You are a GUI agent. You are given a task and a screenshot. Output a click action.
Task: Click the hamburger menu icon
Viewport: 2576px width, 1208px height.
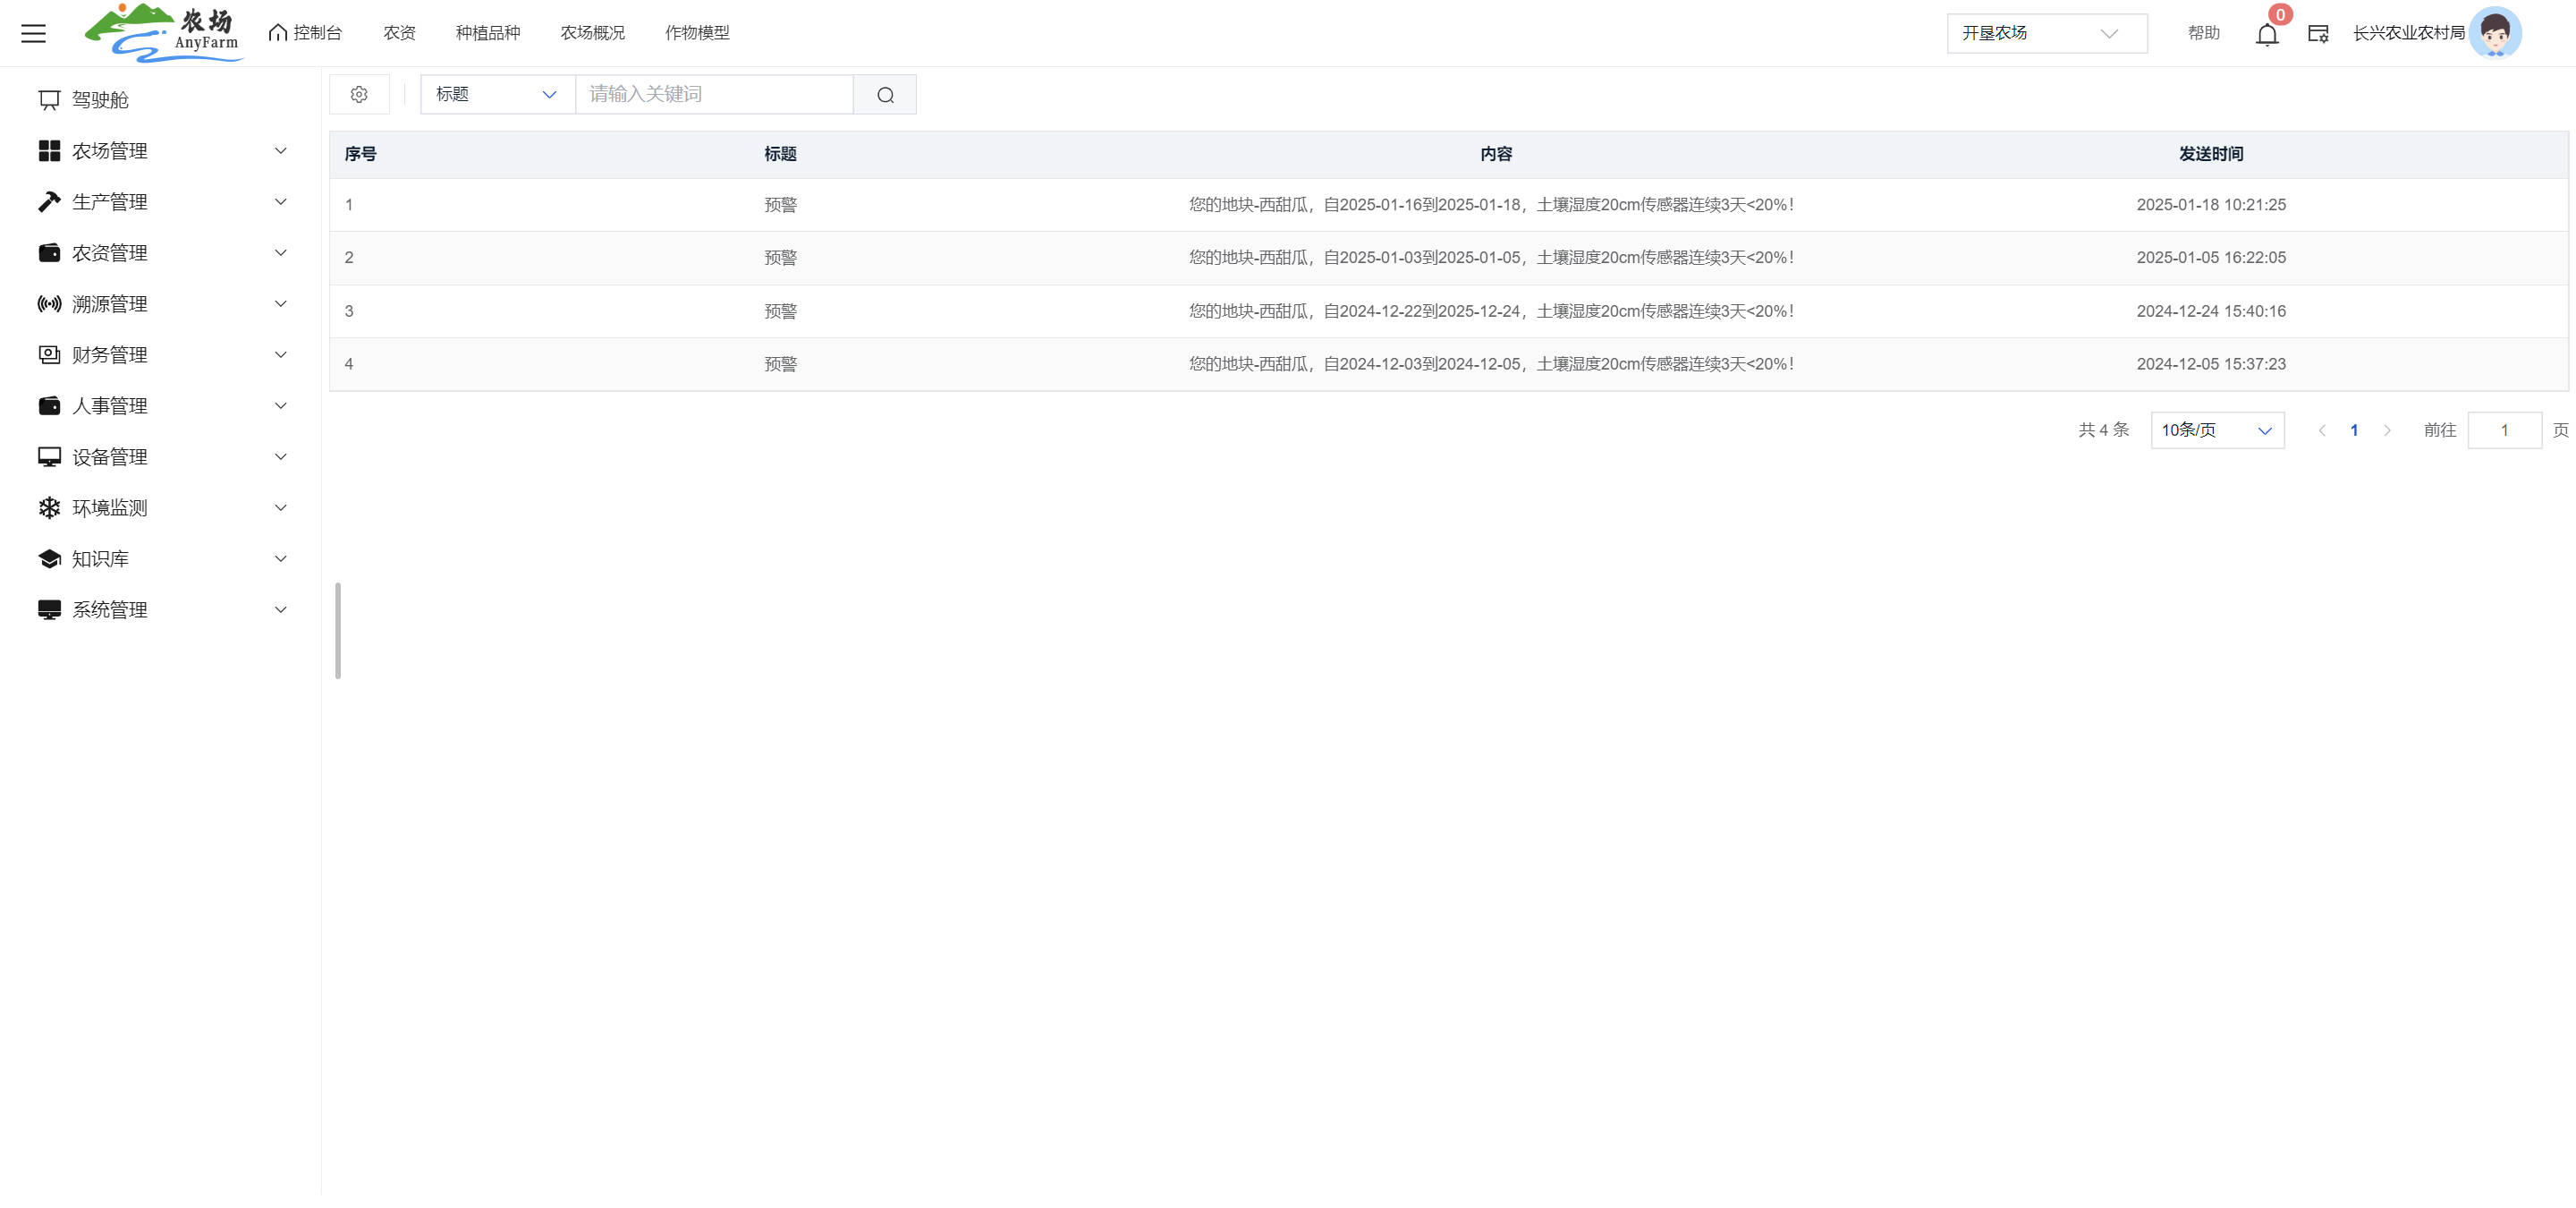(33, 33)
